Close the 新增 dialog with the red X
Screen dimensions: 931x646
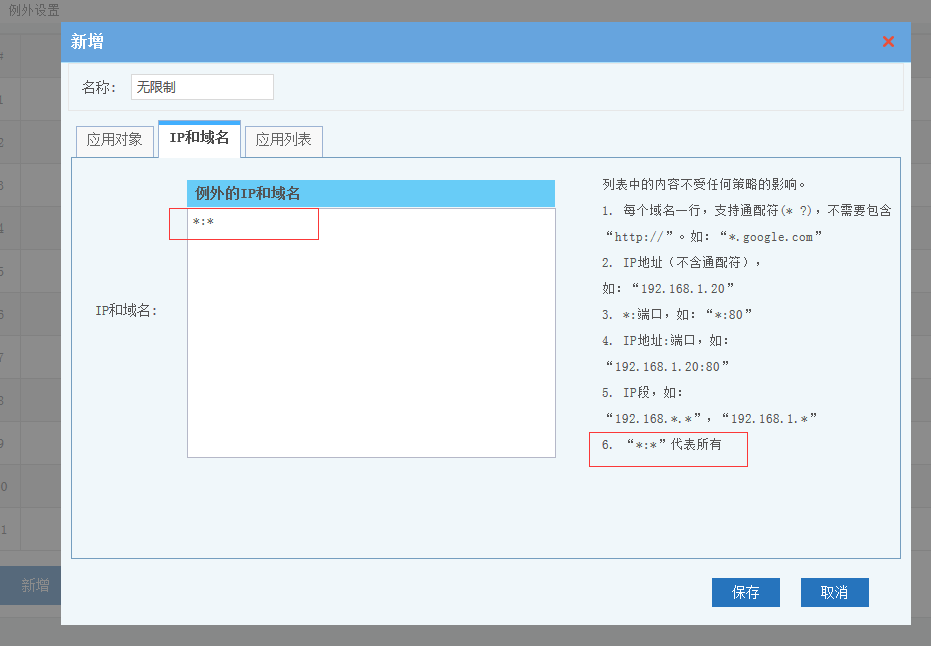888,42
